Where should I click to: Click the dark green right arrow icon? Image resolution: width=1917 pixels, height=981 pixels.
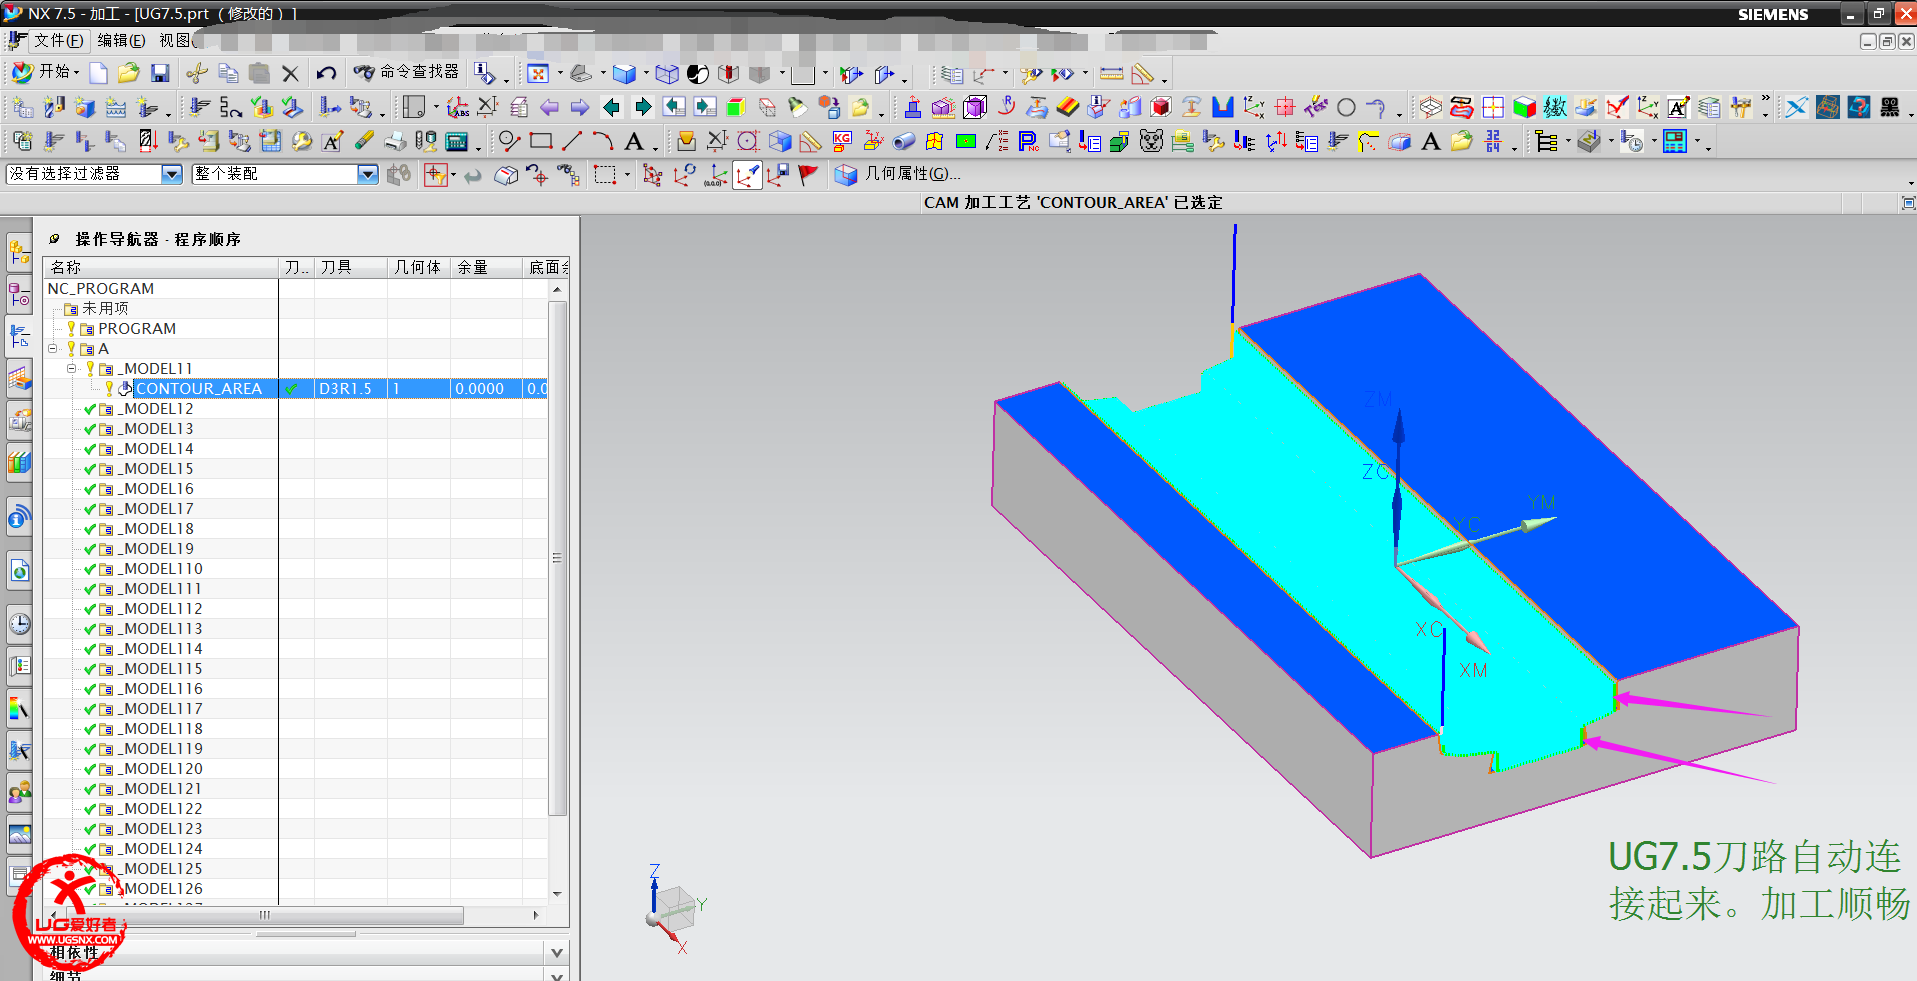tap(643, 107)
